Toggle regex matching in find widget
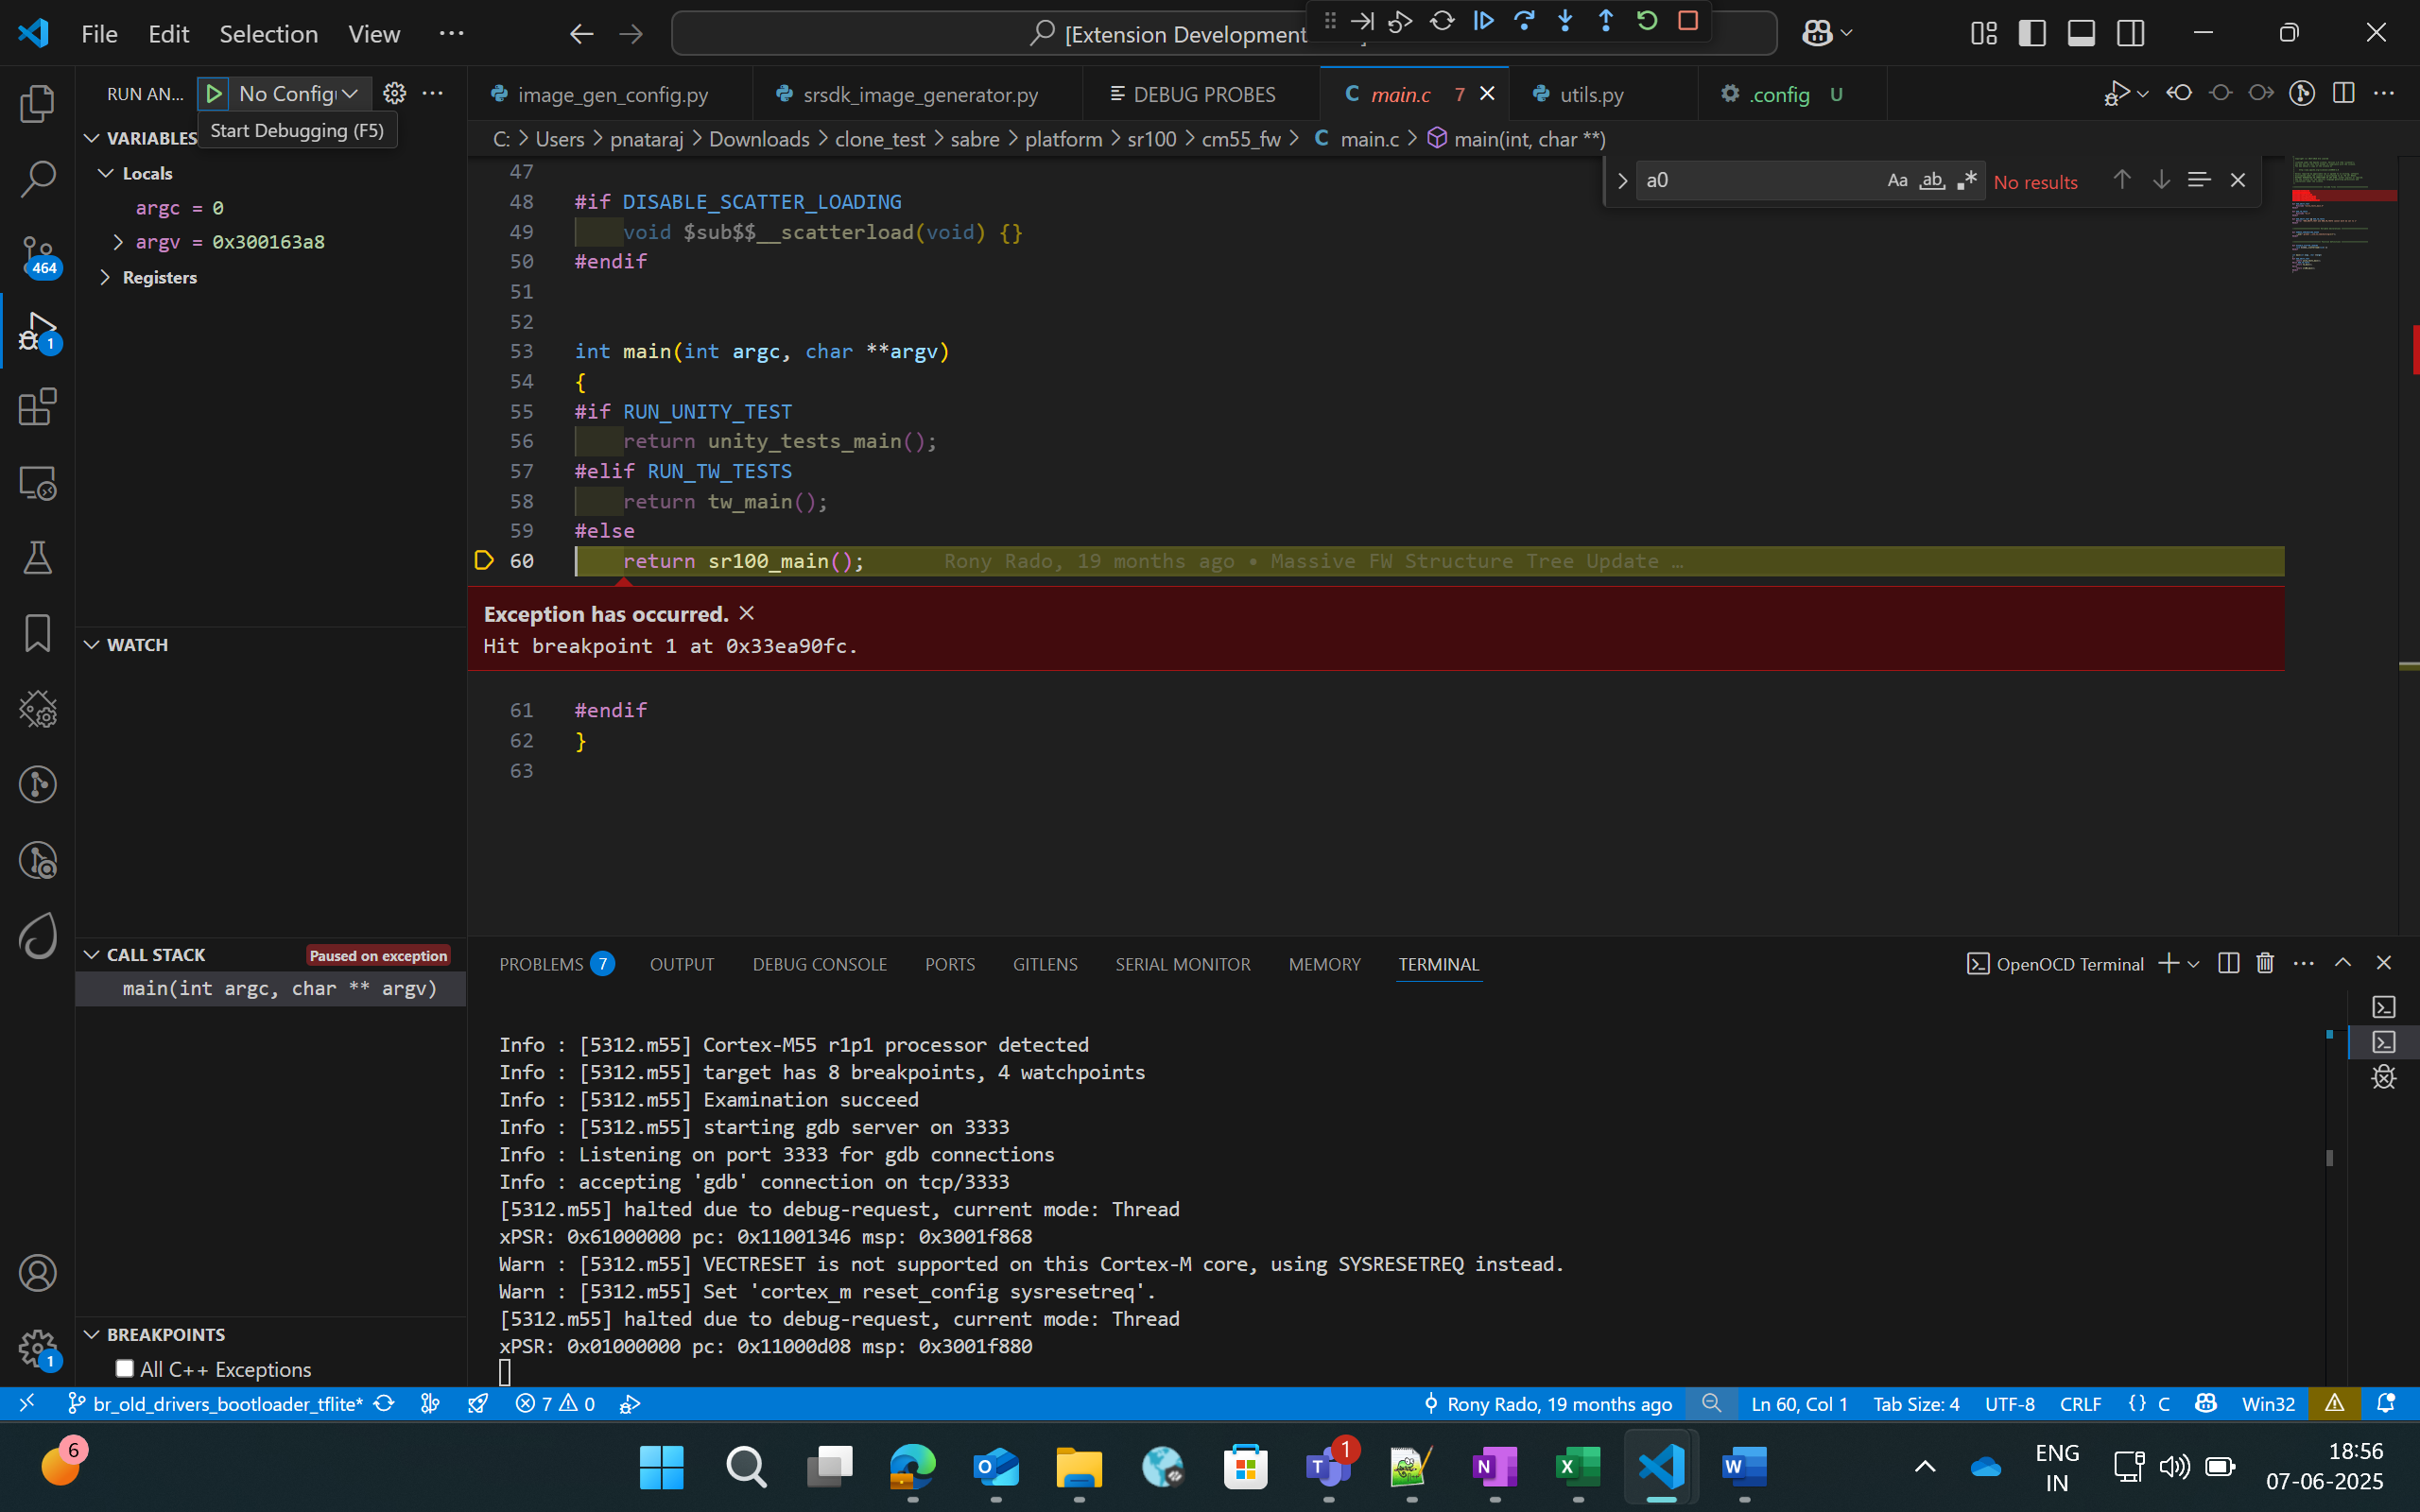The height and width of the screenshot is (1512, 2420). pos(1966,180)
